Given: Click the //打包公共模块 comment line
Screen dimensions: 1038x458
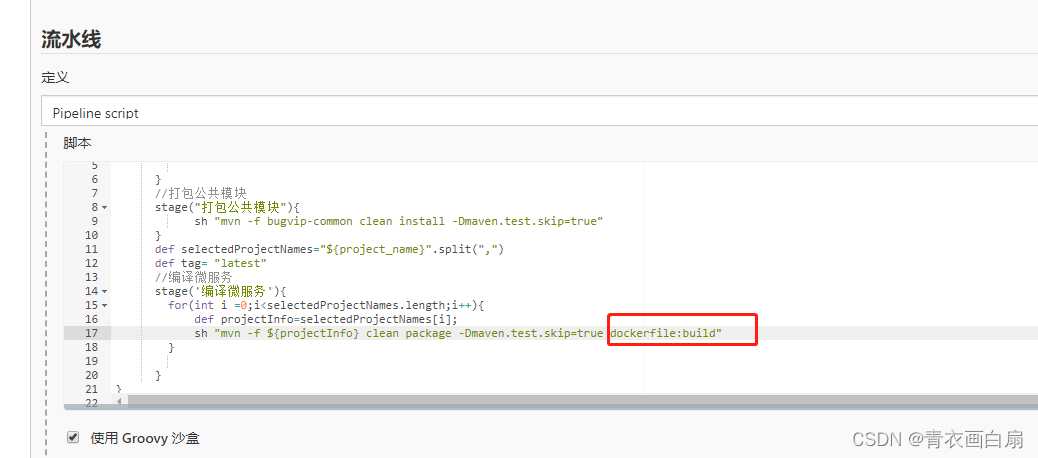Looking at the screenshot, I should tap(201, 193).
